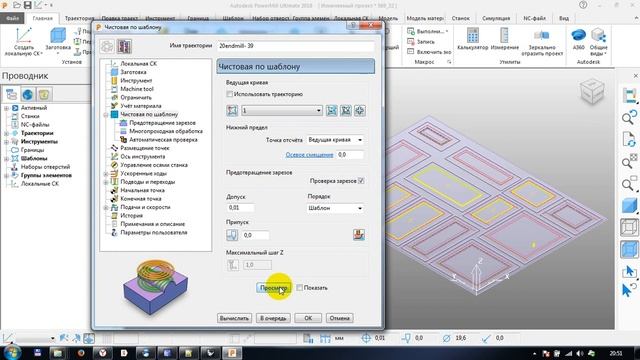
Task: Select 'Начальная точка' tree item
Action: coord(142,190)
